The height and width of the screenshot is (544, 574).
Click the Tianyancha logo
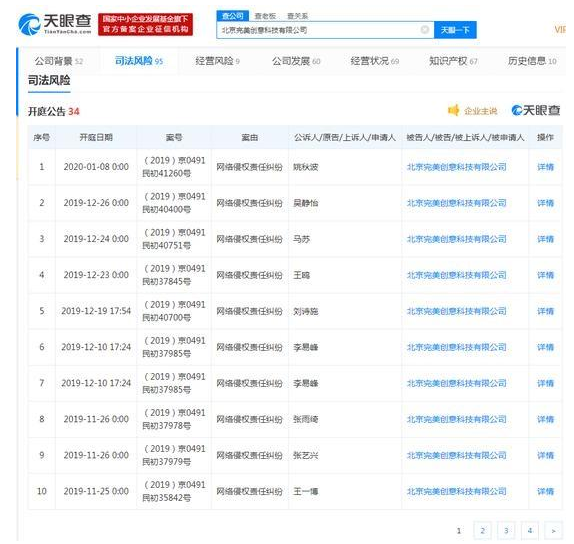pyautogui.click(x=55, y=24)
